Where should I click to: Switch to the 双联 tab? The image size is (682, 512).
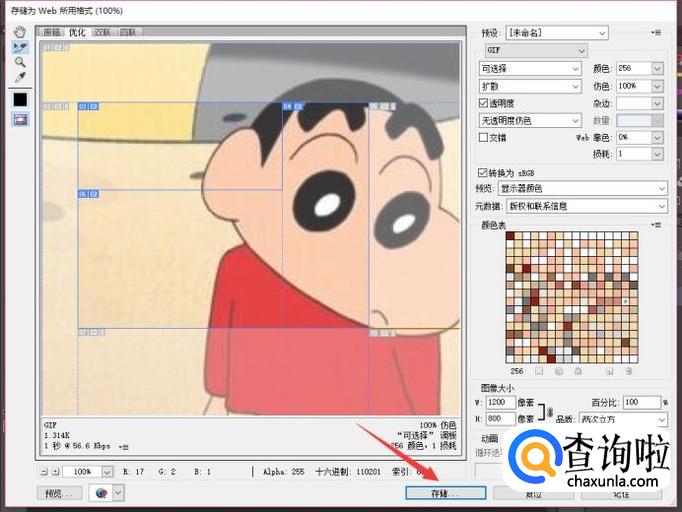pyautogui.click(x=103, y=32)
